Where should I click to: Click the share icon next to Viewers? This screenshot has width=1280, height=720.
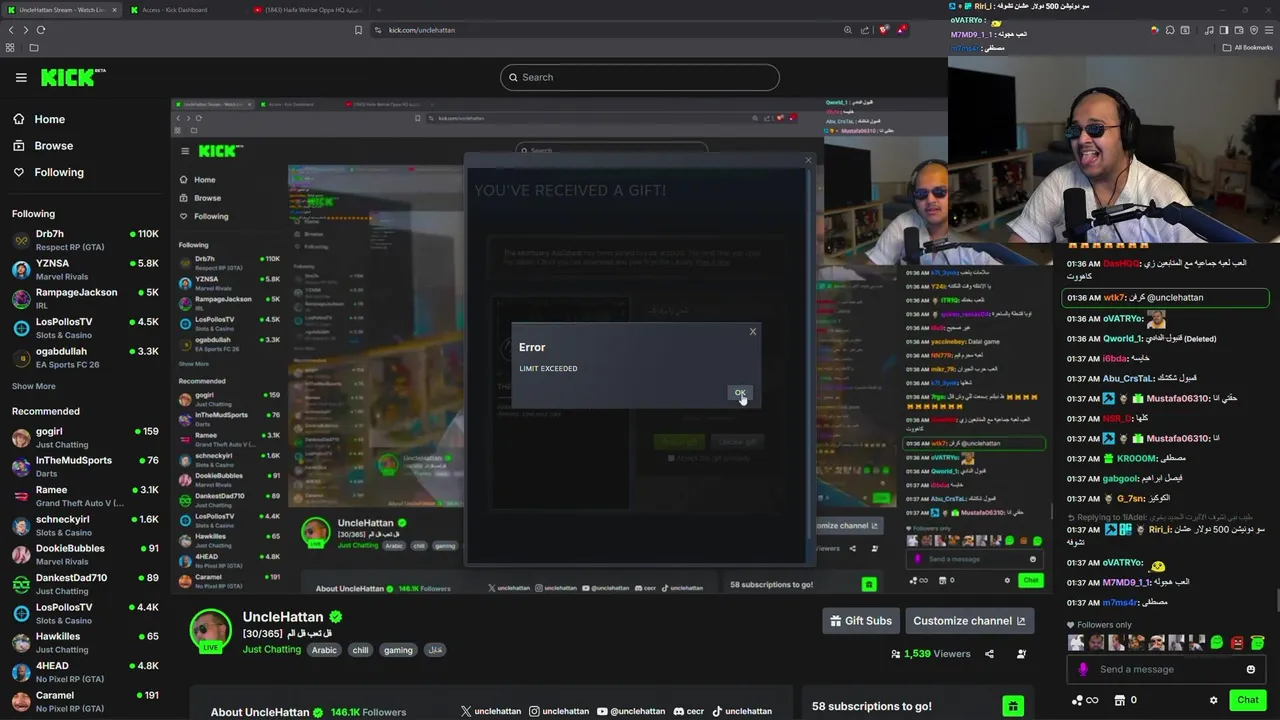tap(989, 654)
